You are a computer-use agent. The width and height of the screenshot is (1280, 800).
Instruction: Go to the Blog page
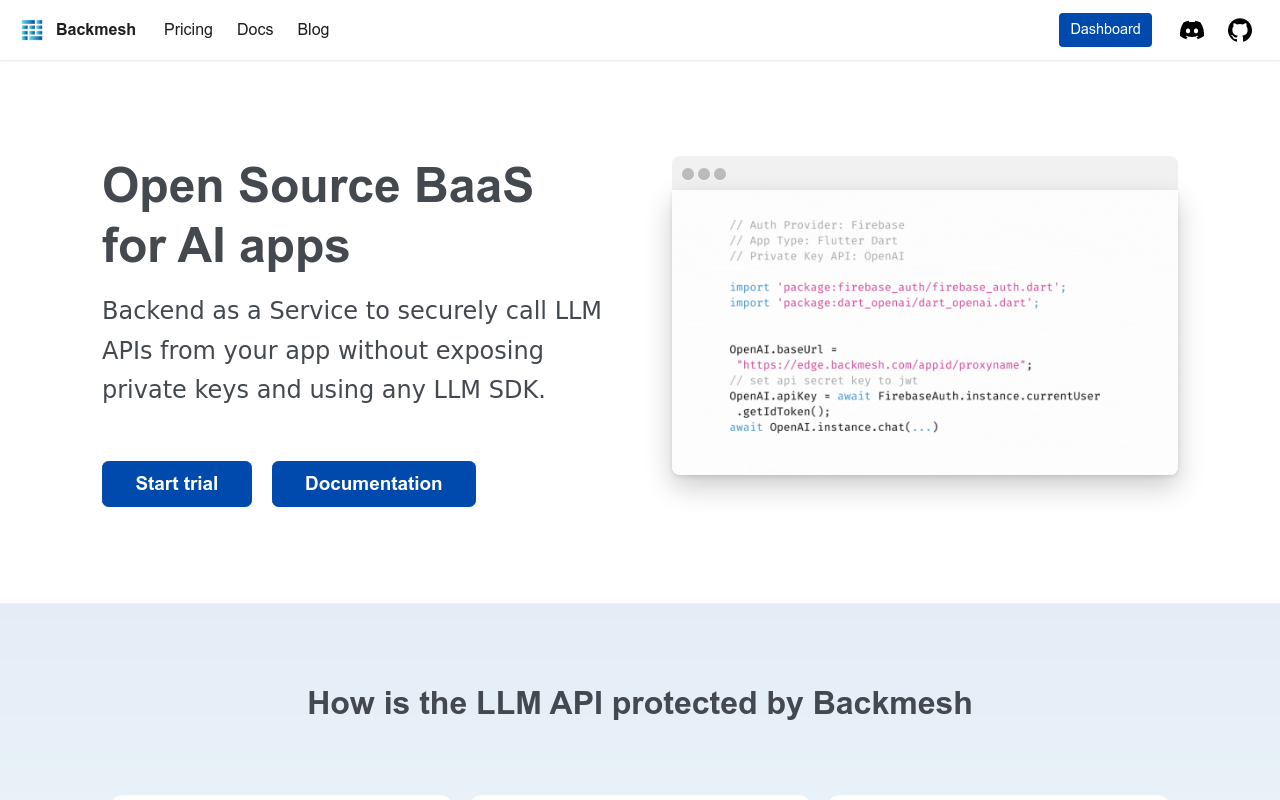pos(313,30)
